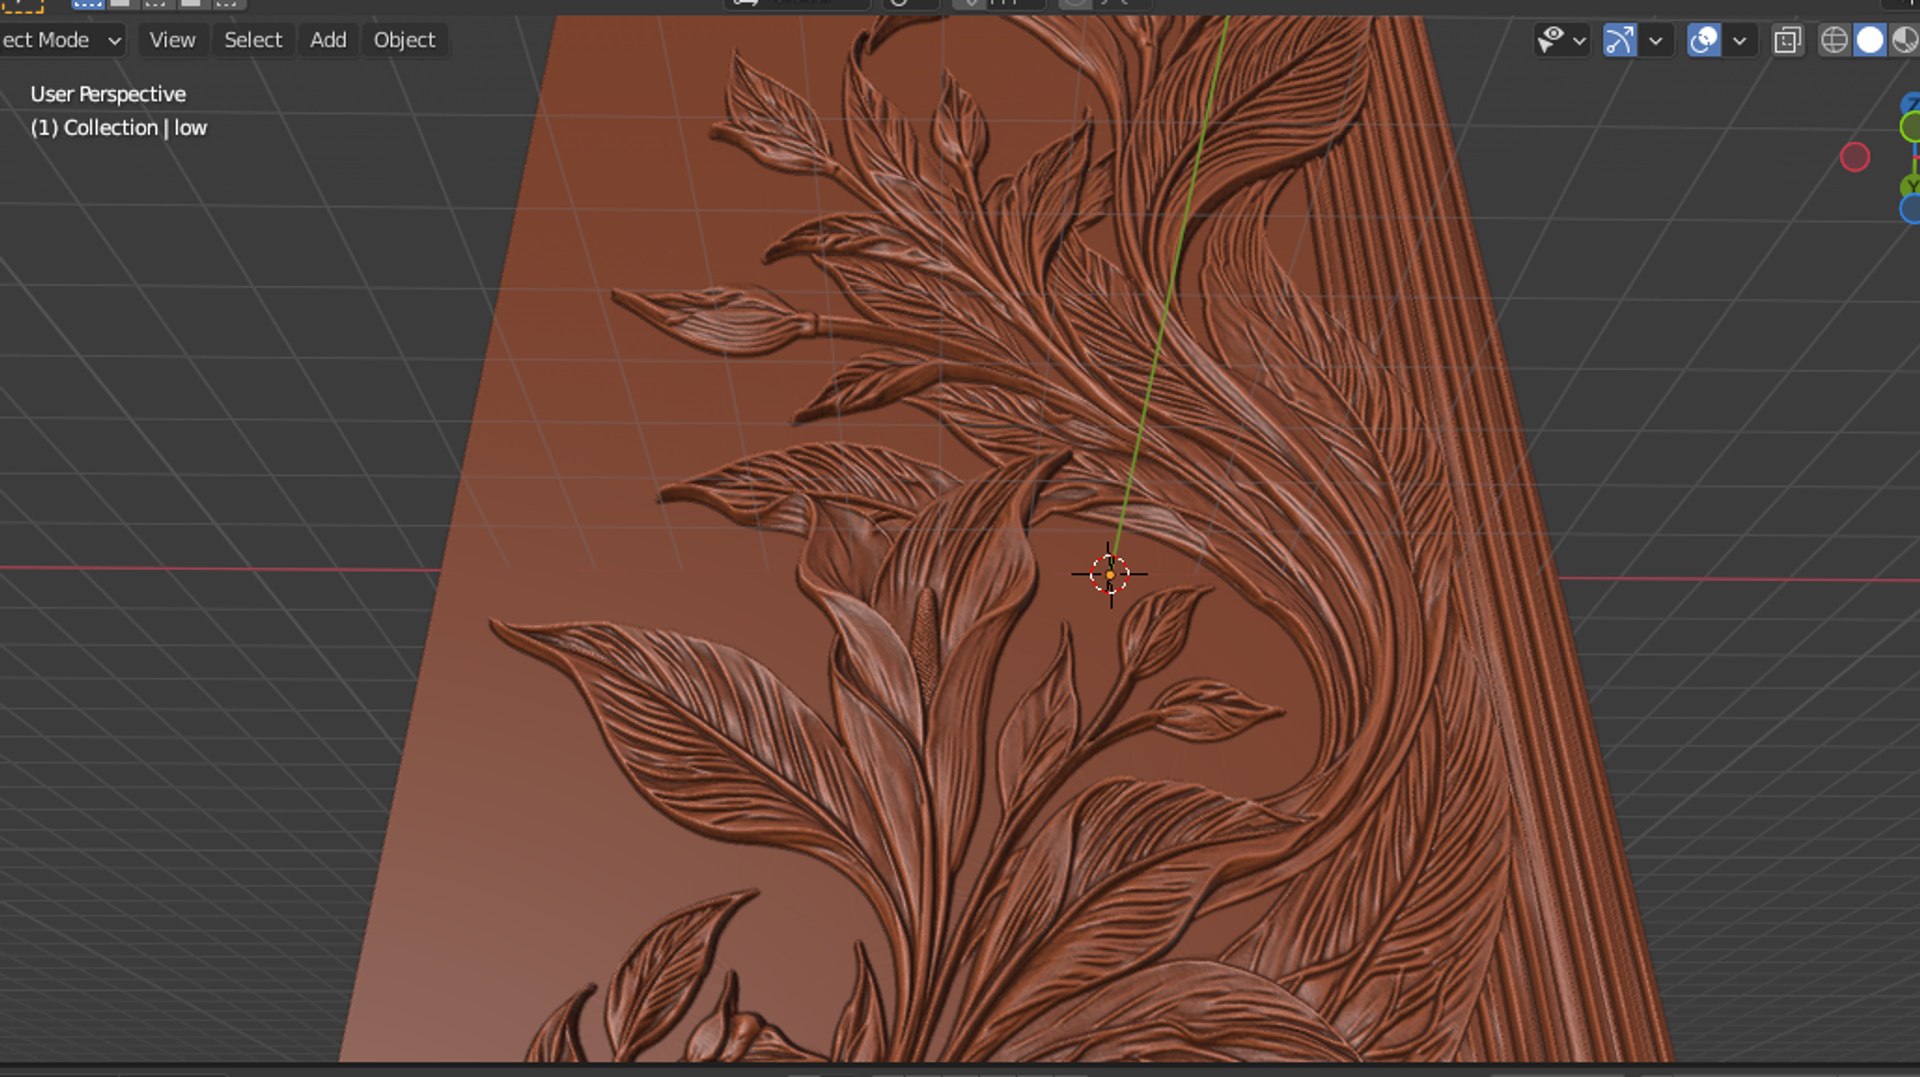Click the Z axis on navigation gizmo
The height and width of the screenshot is (1077, 1920).
pyautogui.click(x=1911, y=103)
